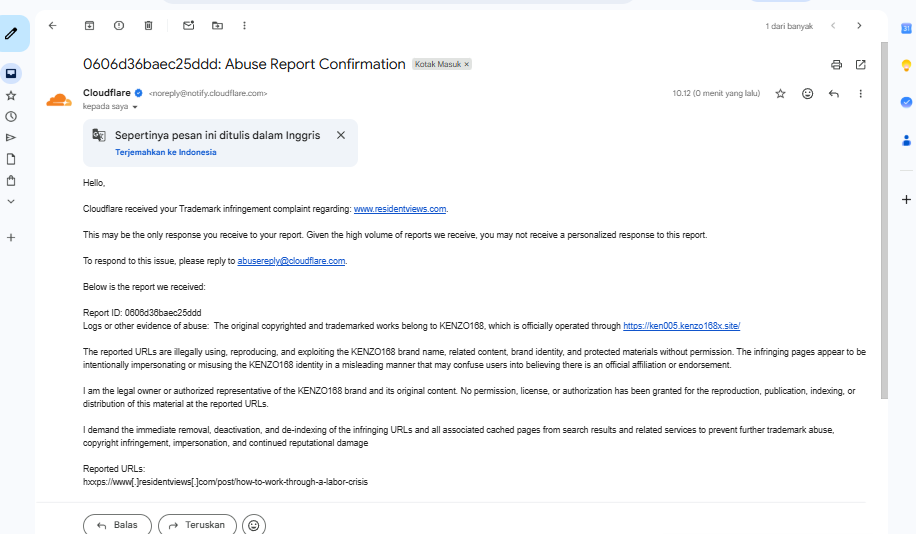The height and width of the screenshot is (534, 916).
Task: Open translate options icon in banner
Action: pyautogui.click(x=99, y=135)
